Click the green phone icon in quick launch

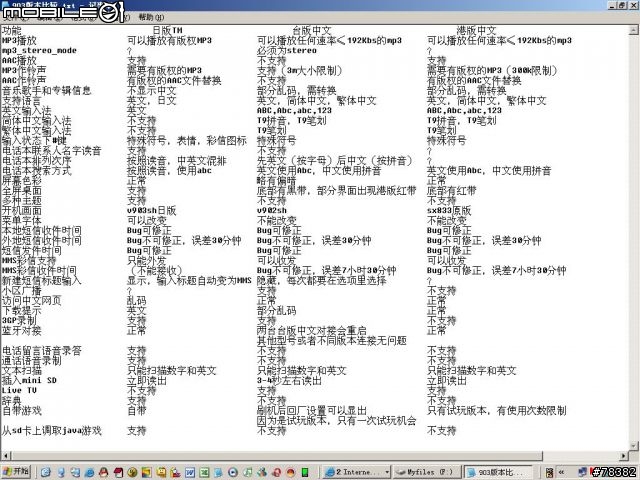(304, 472)
